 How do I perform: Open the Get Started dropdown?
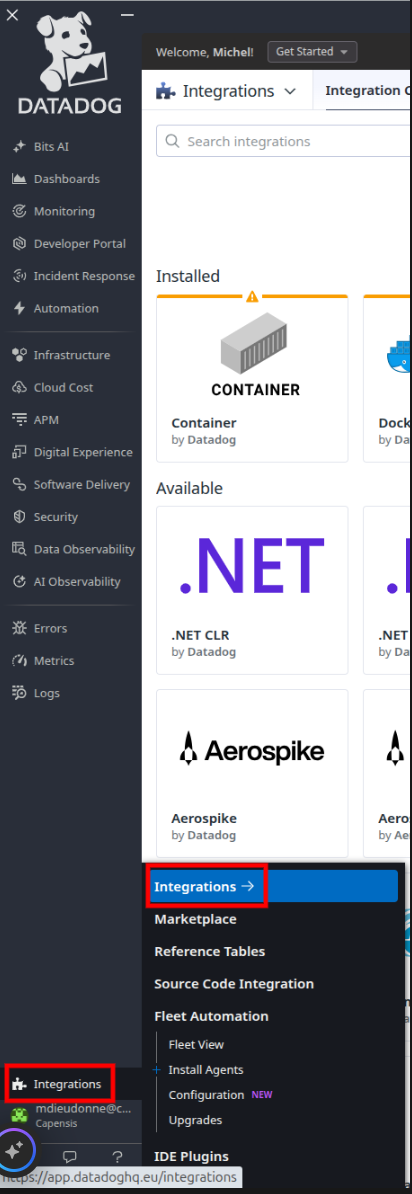(x=312, y=52)
